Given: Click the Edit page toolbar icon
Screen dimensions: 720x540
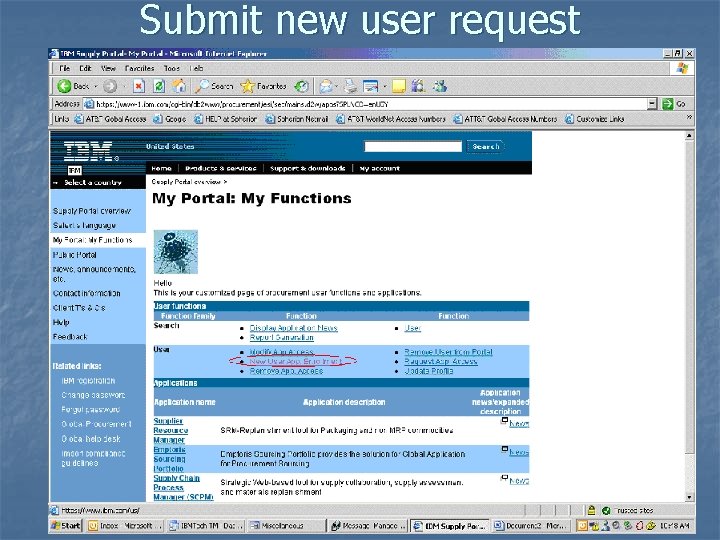Looking at the screenshot, I should pos(371,86).
